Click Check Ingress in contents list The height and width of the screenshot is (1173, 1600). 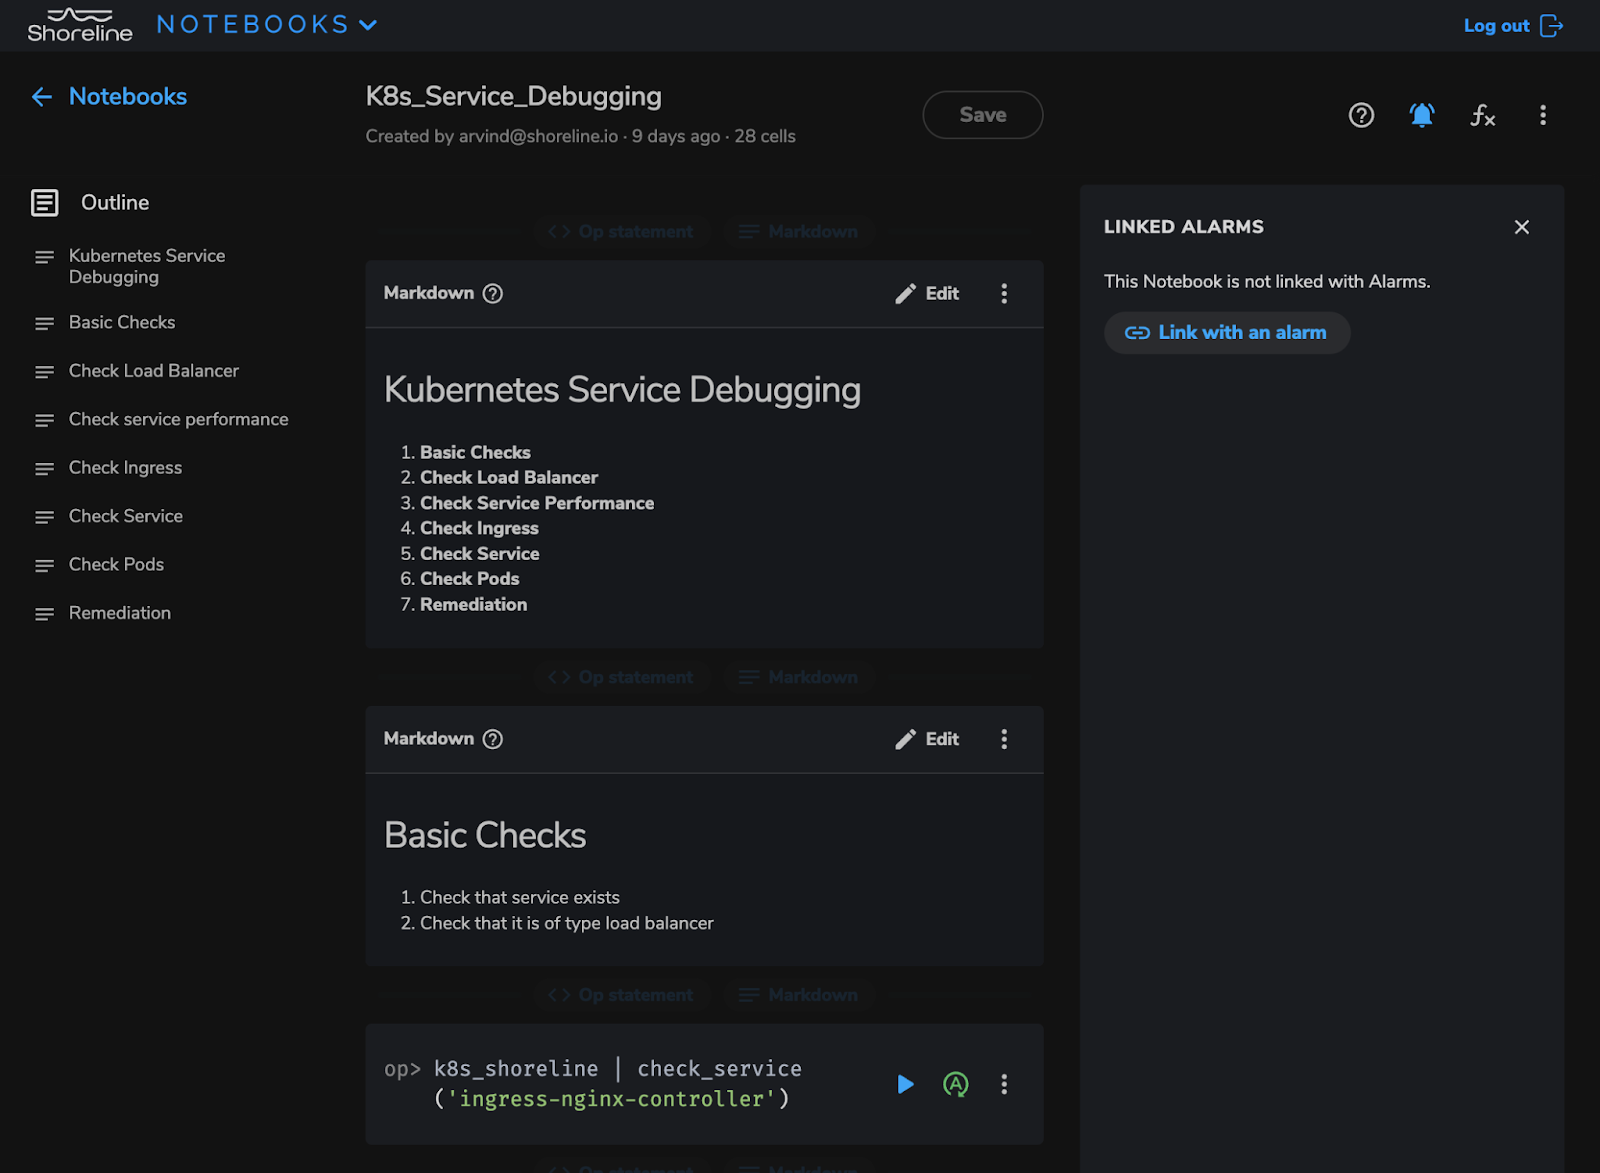coord(479,529)
